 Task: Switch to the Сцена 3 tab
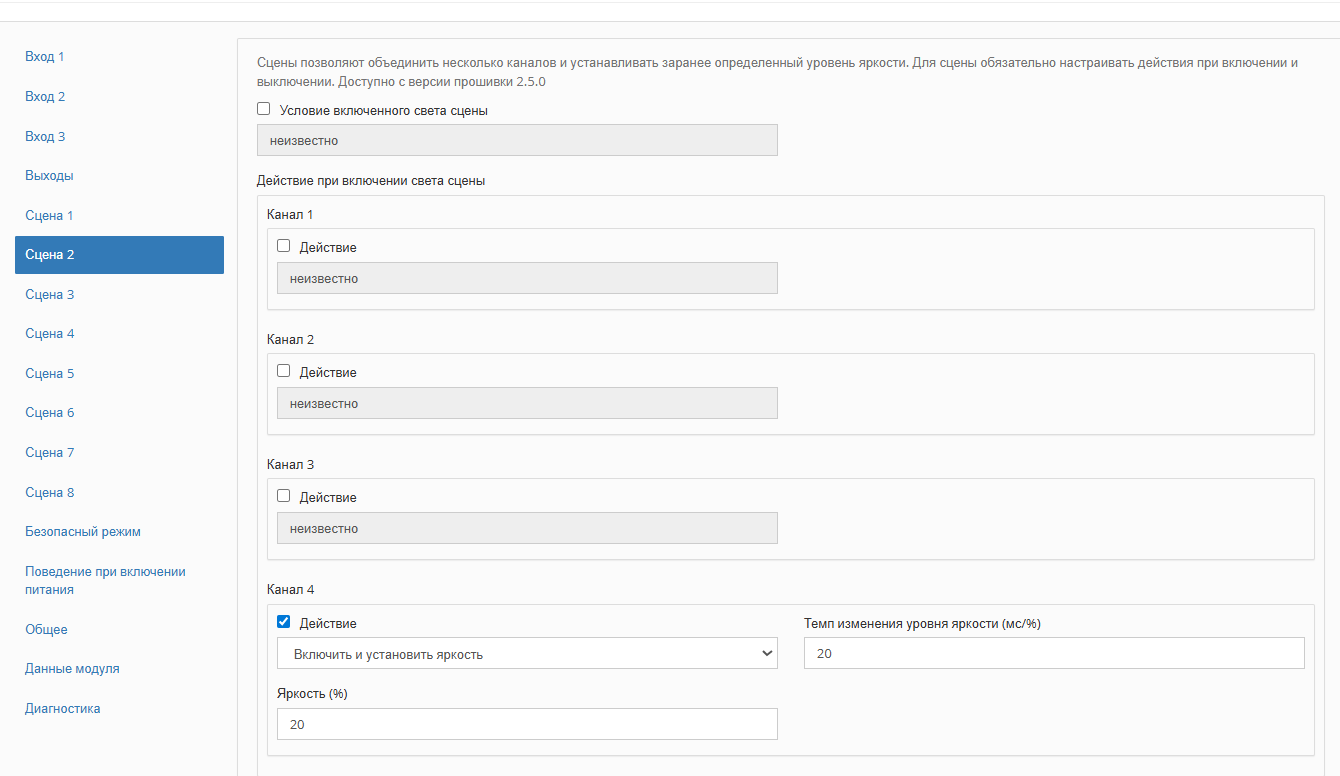click(50, 295)
